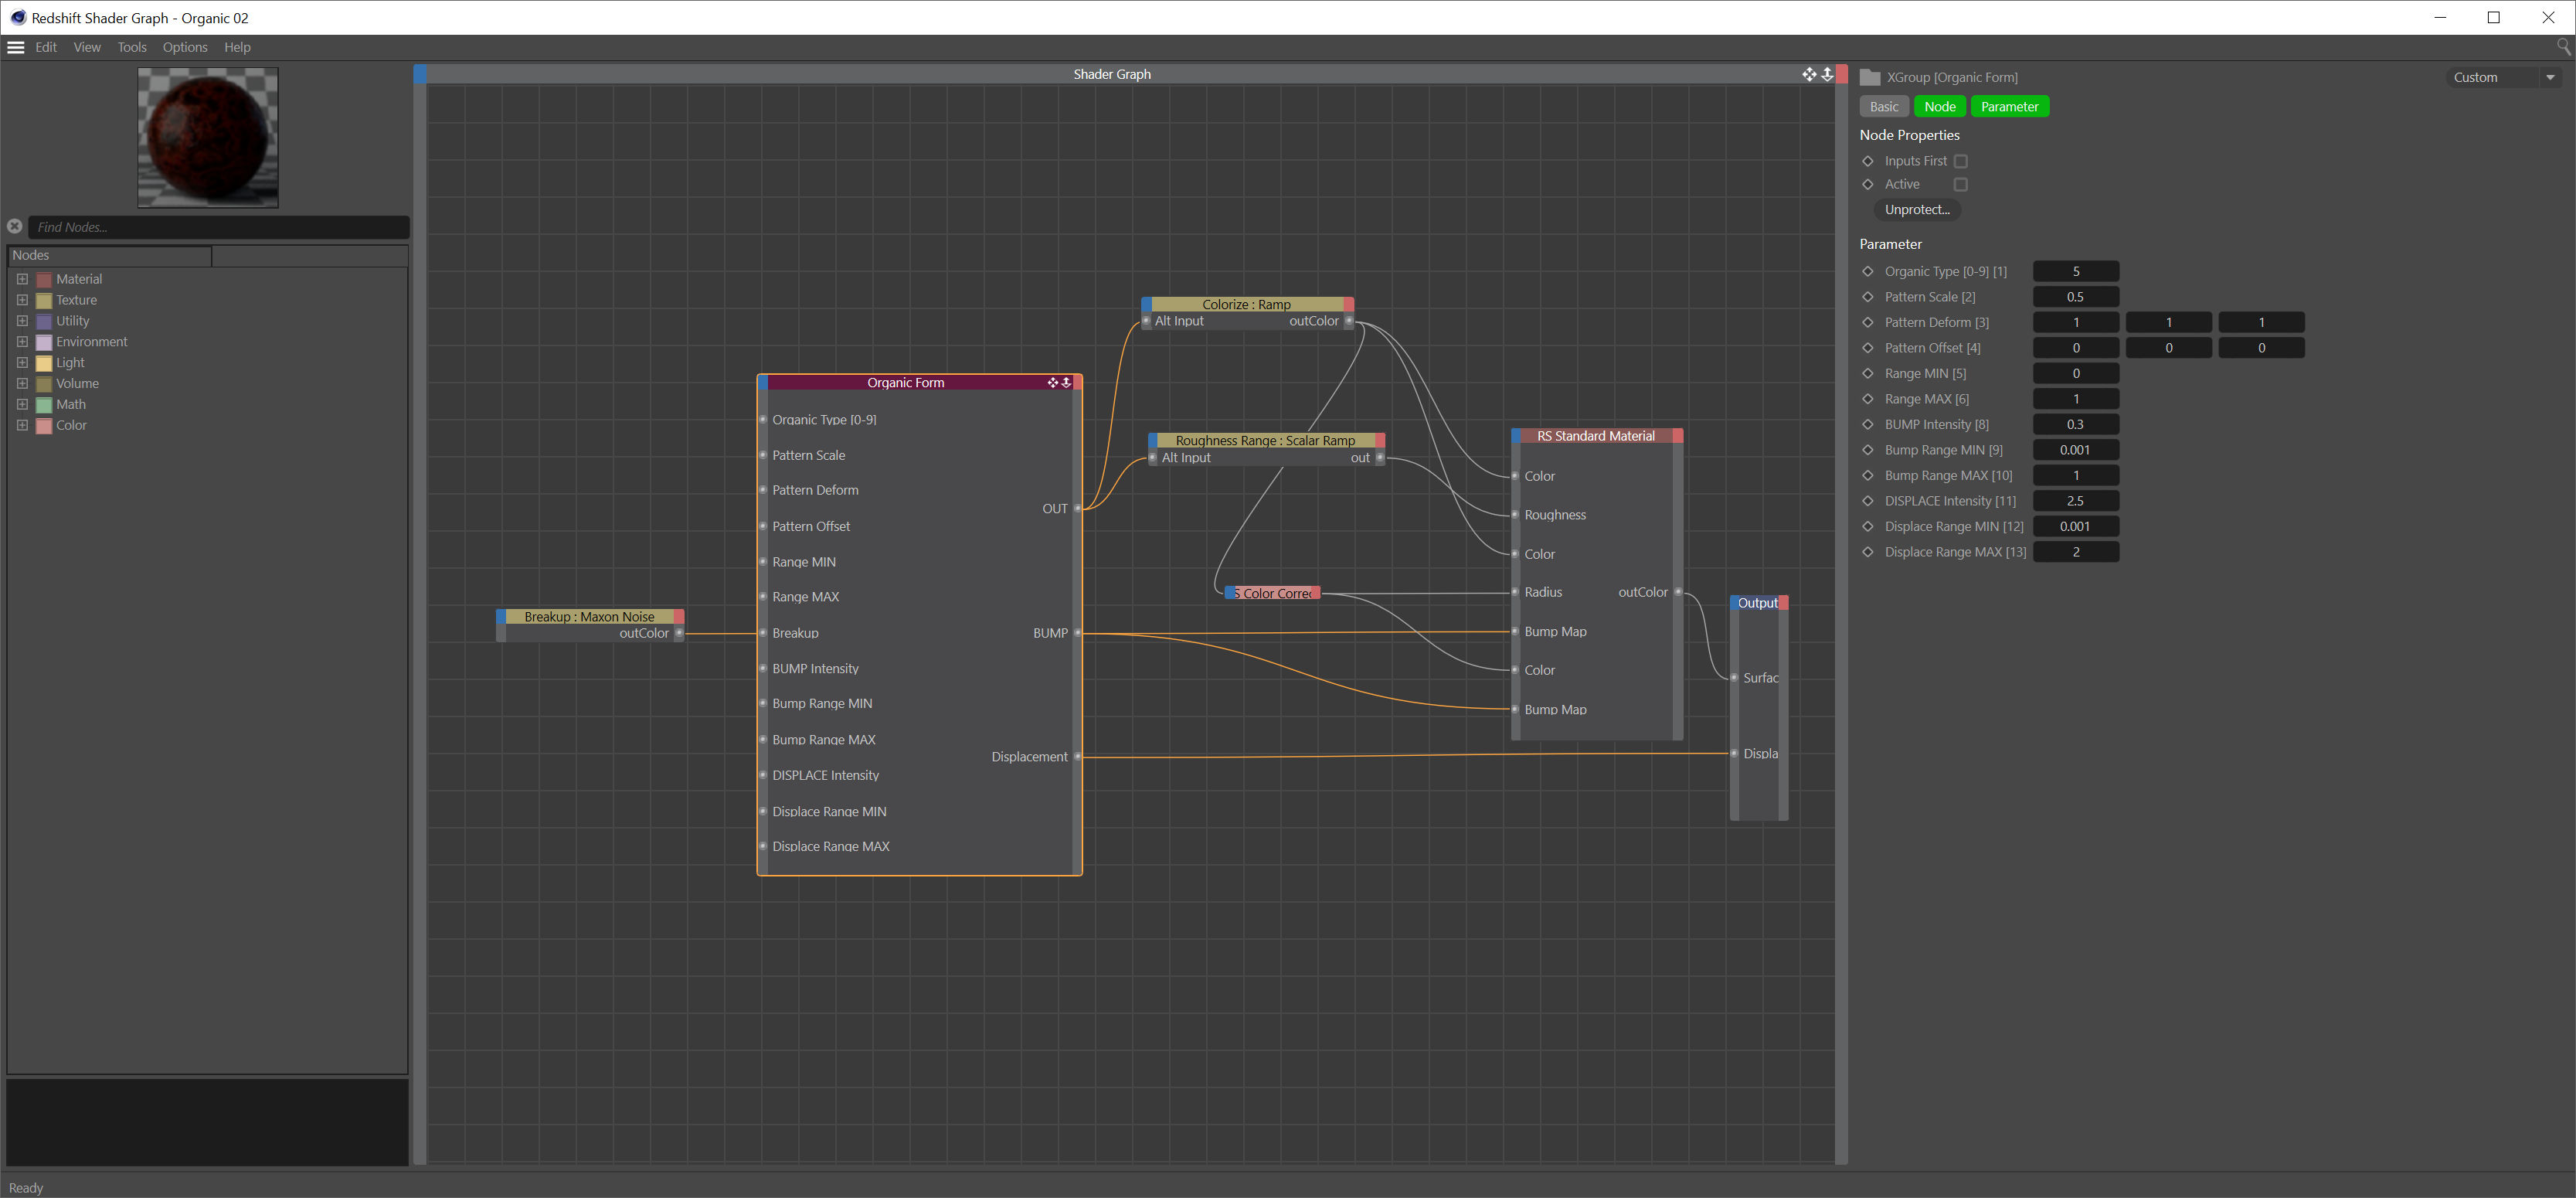Clear the Find Nodes search with X icon
The height and width of the screenshot is (1198, 2576).
pyautogui.click(x=15, y=227)
